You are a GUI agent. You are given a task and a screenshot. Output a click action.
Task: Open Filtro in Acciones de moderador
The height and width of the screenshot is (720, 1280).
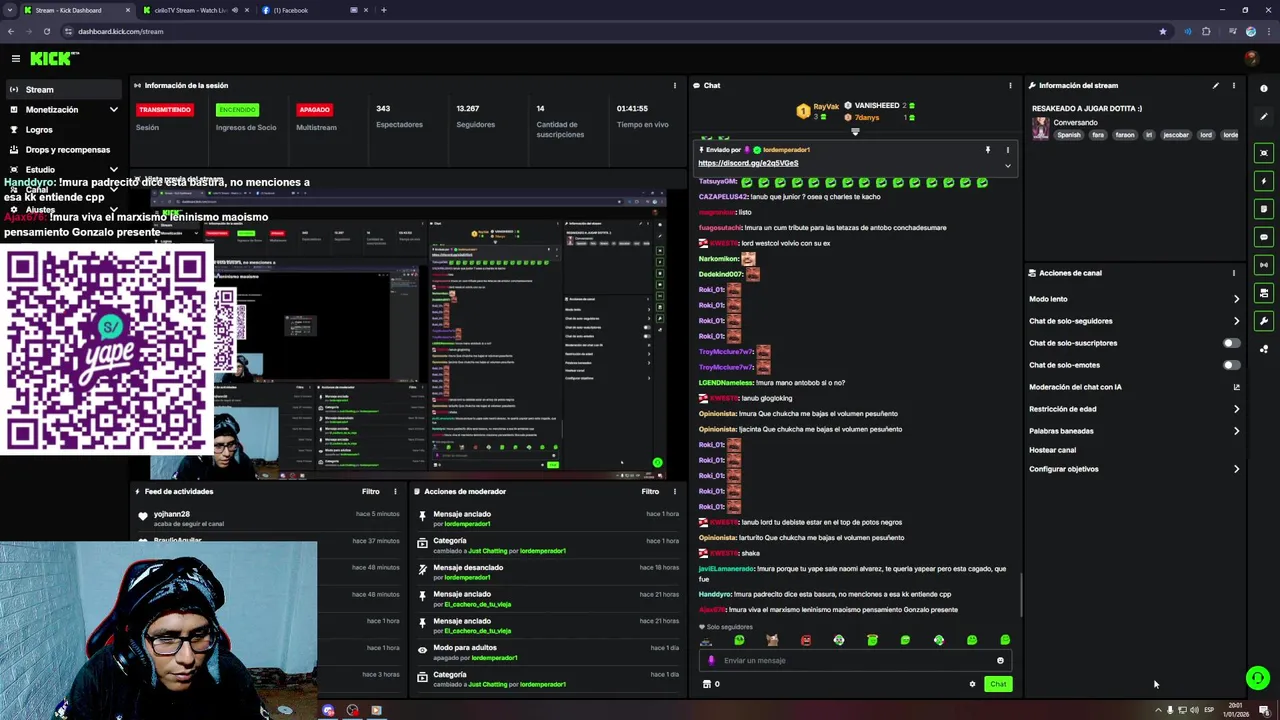tap(651, 492)
